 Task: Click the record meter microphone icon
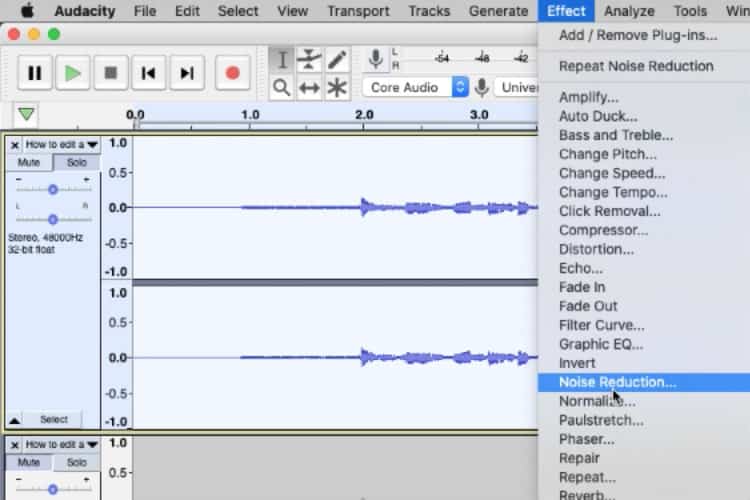pyautogui.click(x=376, y=59)
